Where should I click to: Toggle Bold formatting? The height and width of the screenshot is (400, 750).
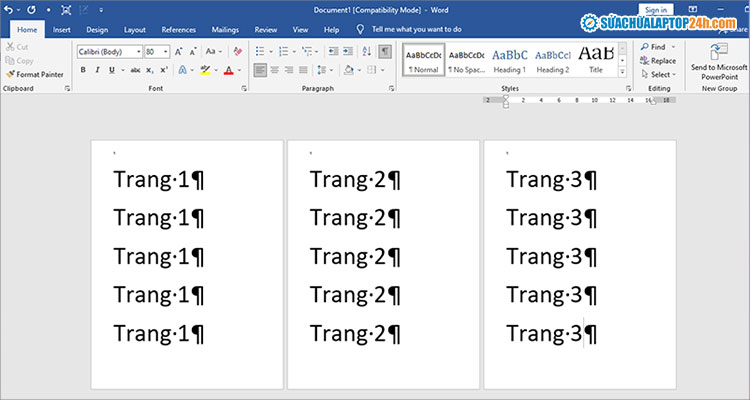click(x=83, y=70)
